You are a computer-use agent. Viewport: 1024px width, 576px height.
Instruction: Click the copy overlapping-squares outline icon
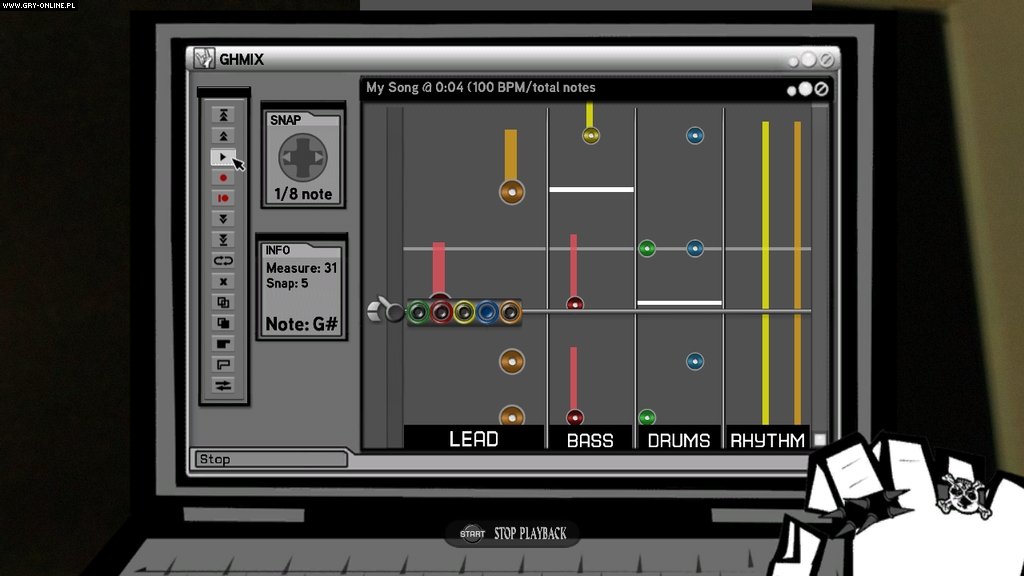tap(223, 302)
